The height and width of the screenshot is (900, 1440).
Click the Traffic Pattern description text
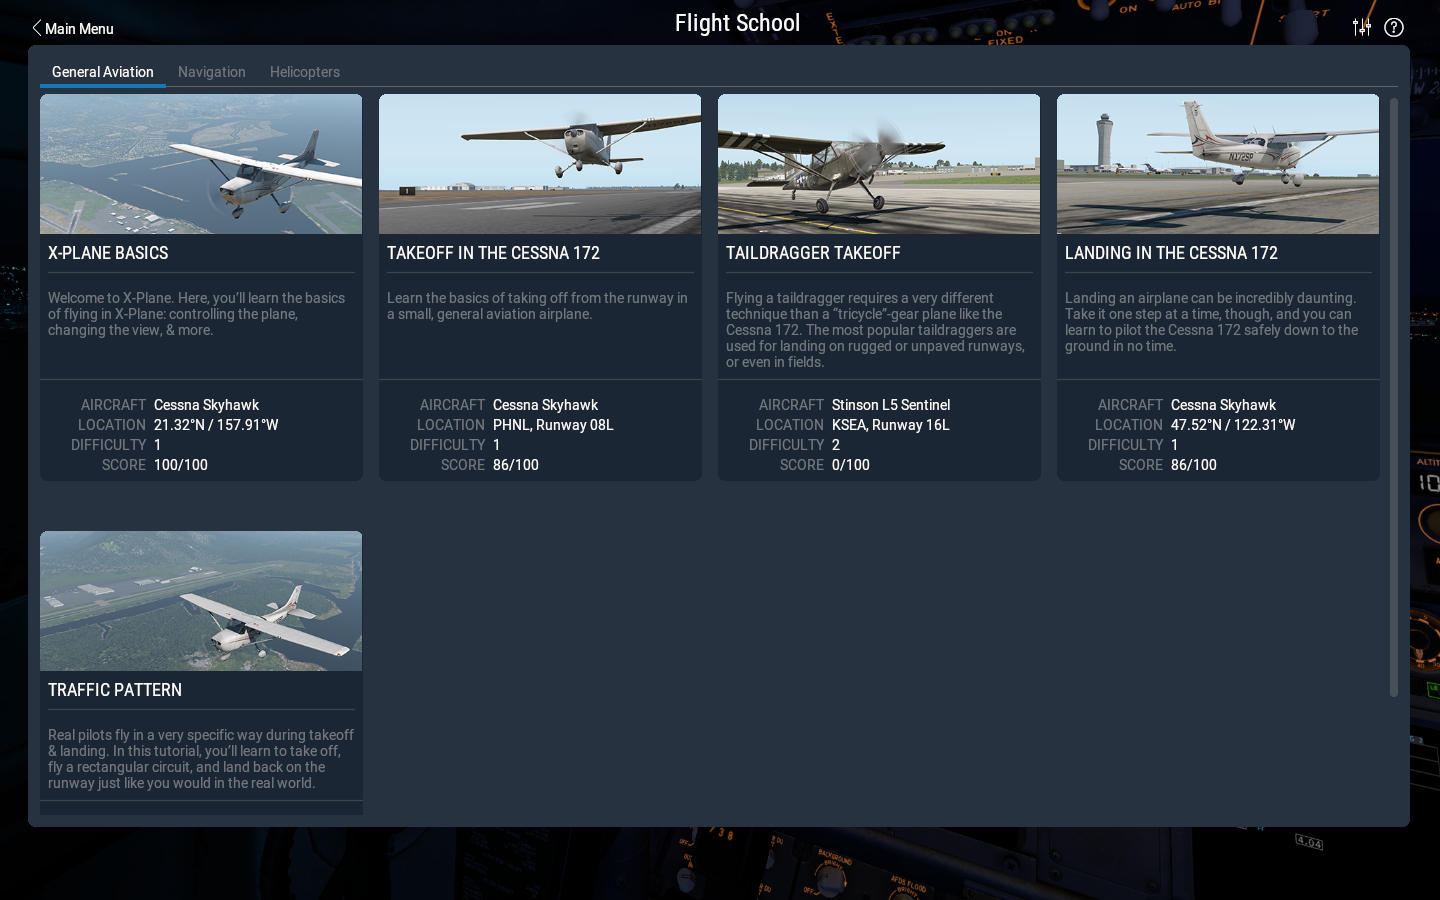coord(201,759)
